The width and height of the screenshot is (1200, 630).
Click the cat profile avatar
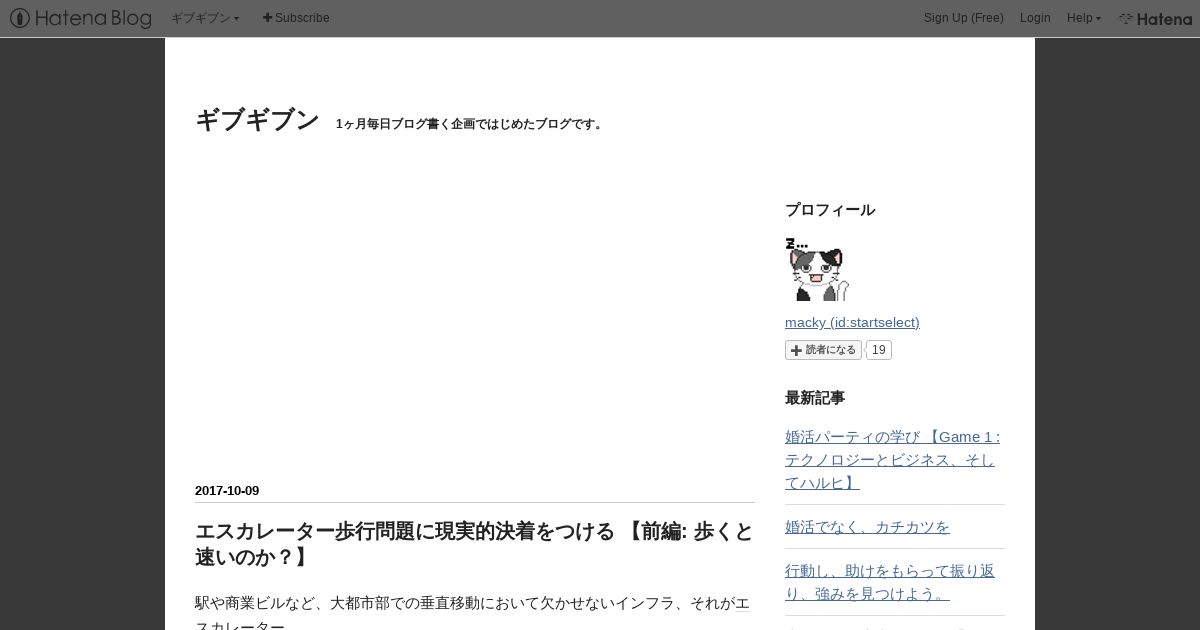pyautogui.click(x=817, y=270)
